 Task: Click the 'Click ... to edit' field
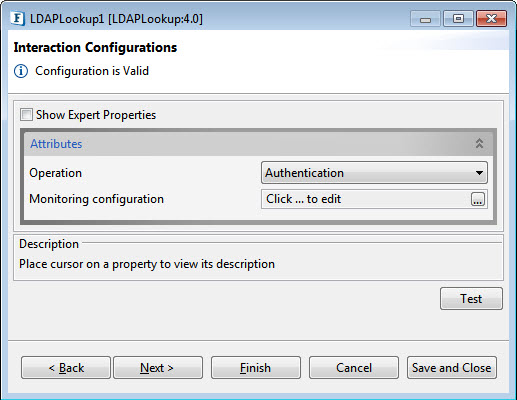click(x=374, y=199)
